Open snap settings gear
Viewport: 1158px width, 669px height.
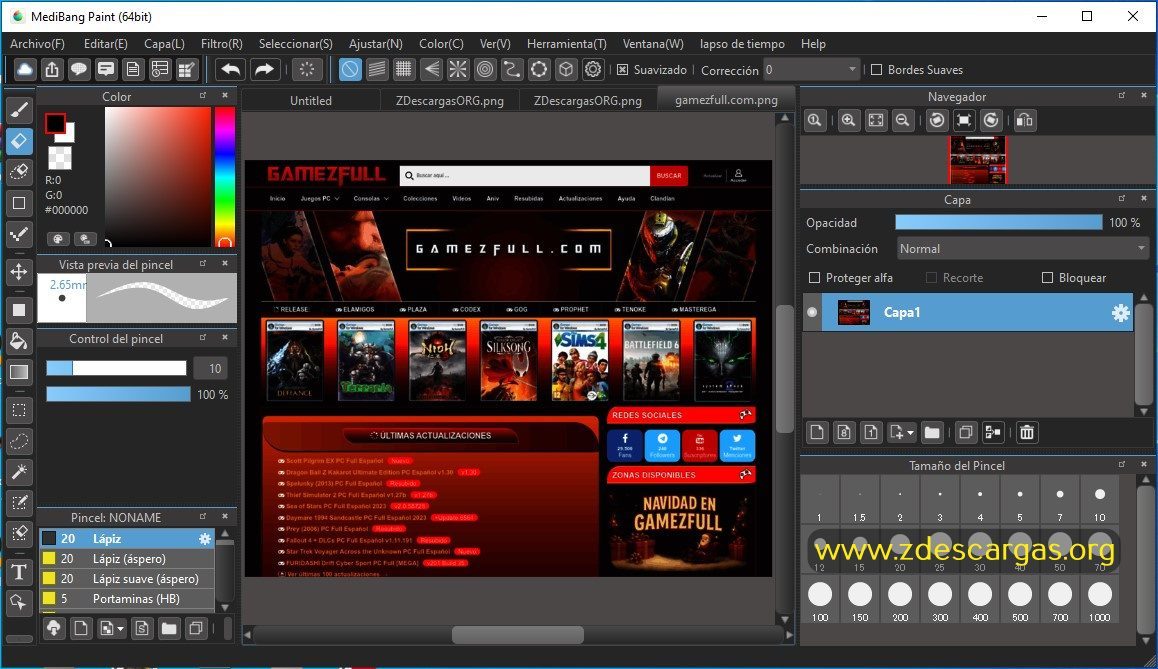pos(593,69)
